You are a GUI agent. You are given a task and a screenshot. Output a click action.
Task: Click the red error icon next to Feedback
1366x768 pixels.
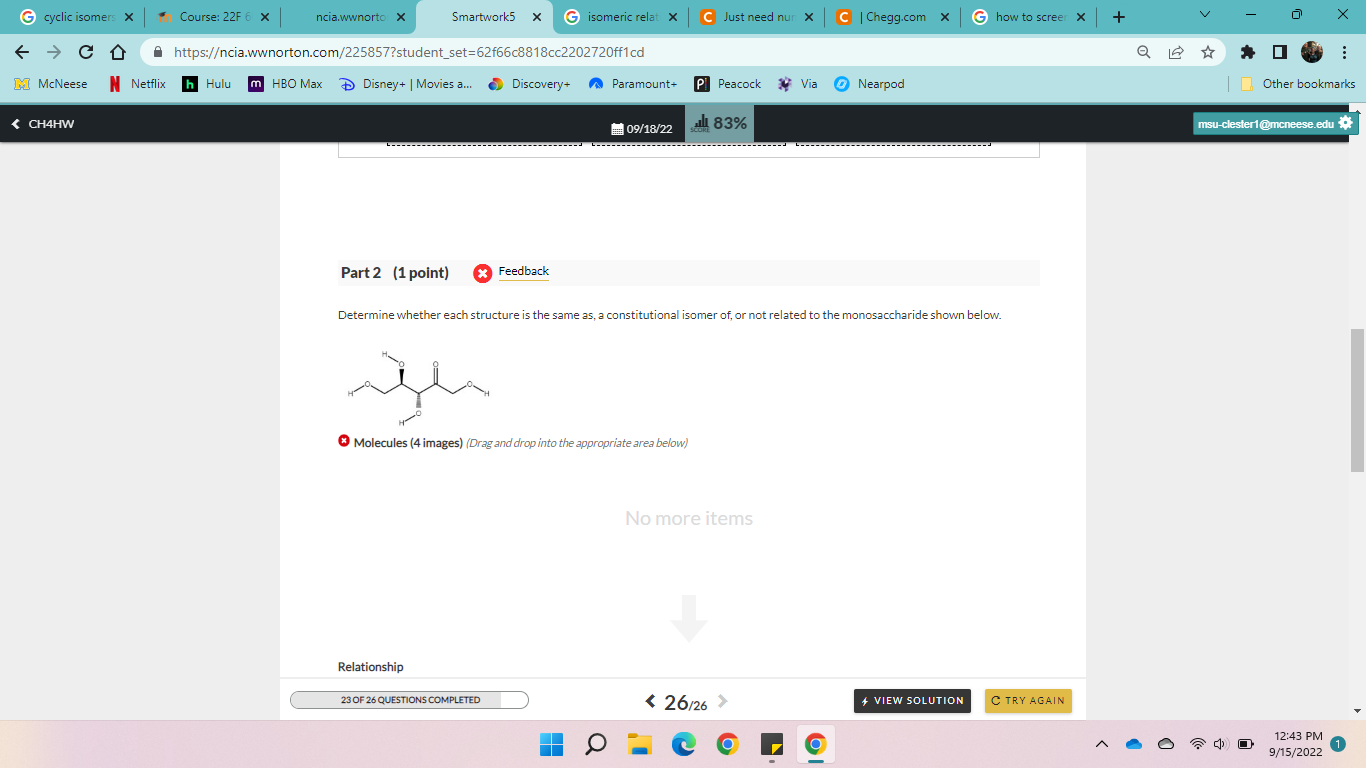point(482,271)
